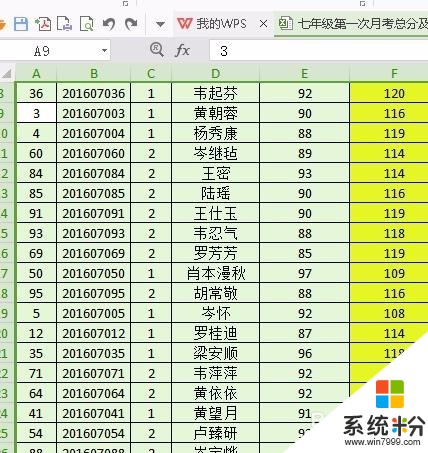The image size is (428, 453).
Task: Select column B header
Action: (x=94, y=73)
